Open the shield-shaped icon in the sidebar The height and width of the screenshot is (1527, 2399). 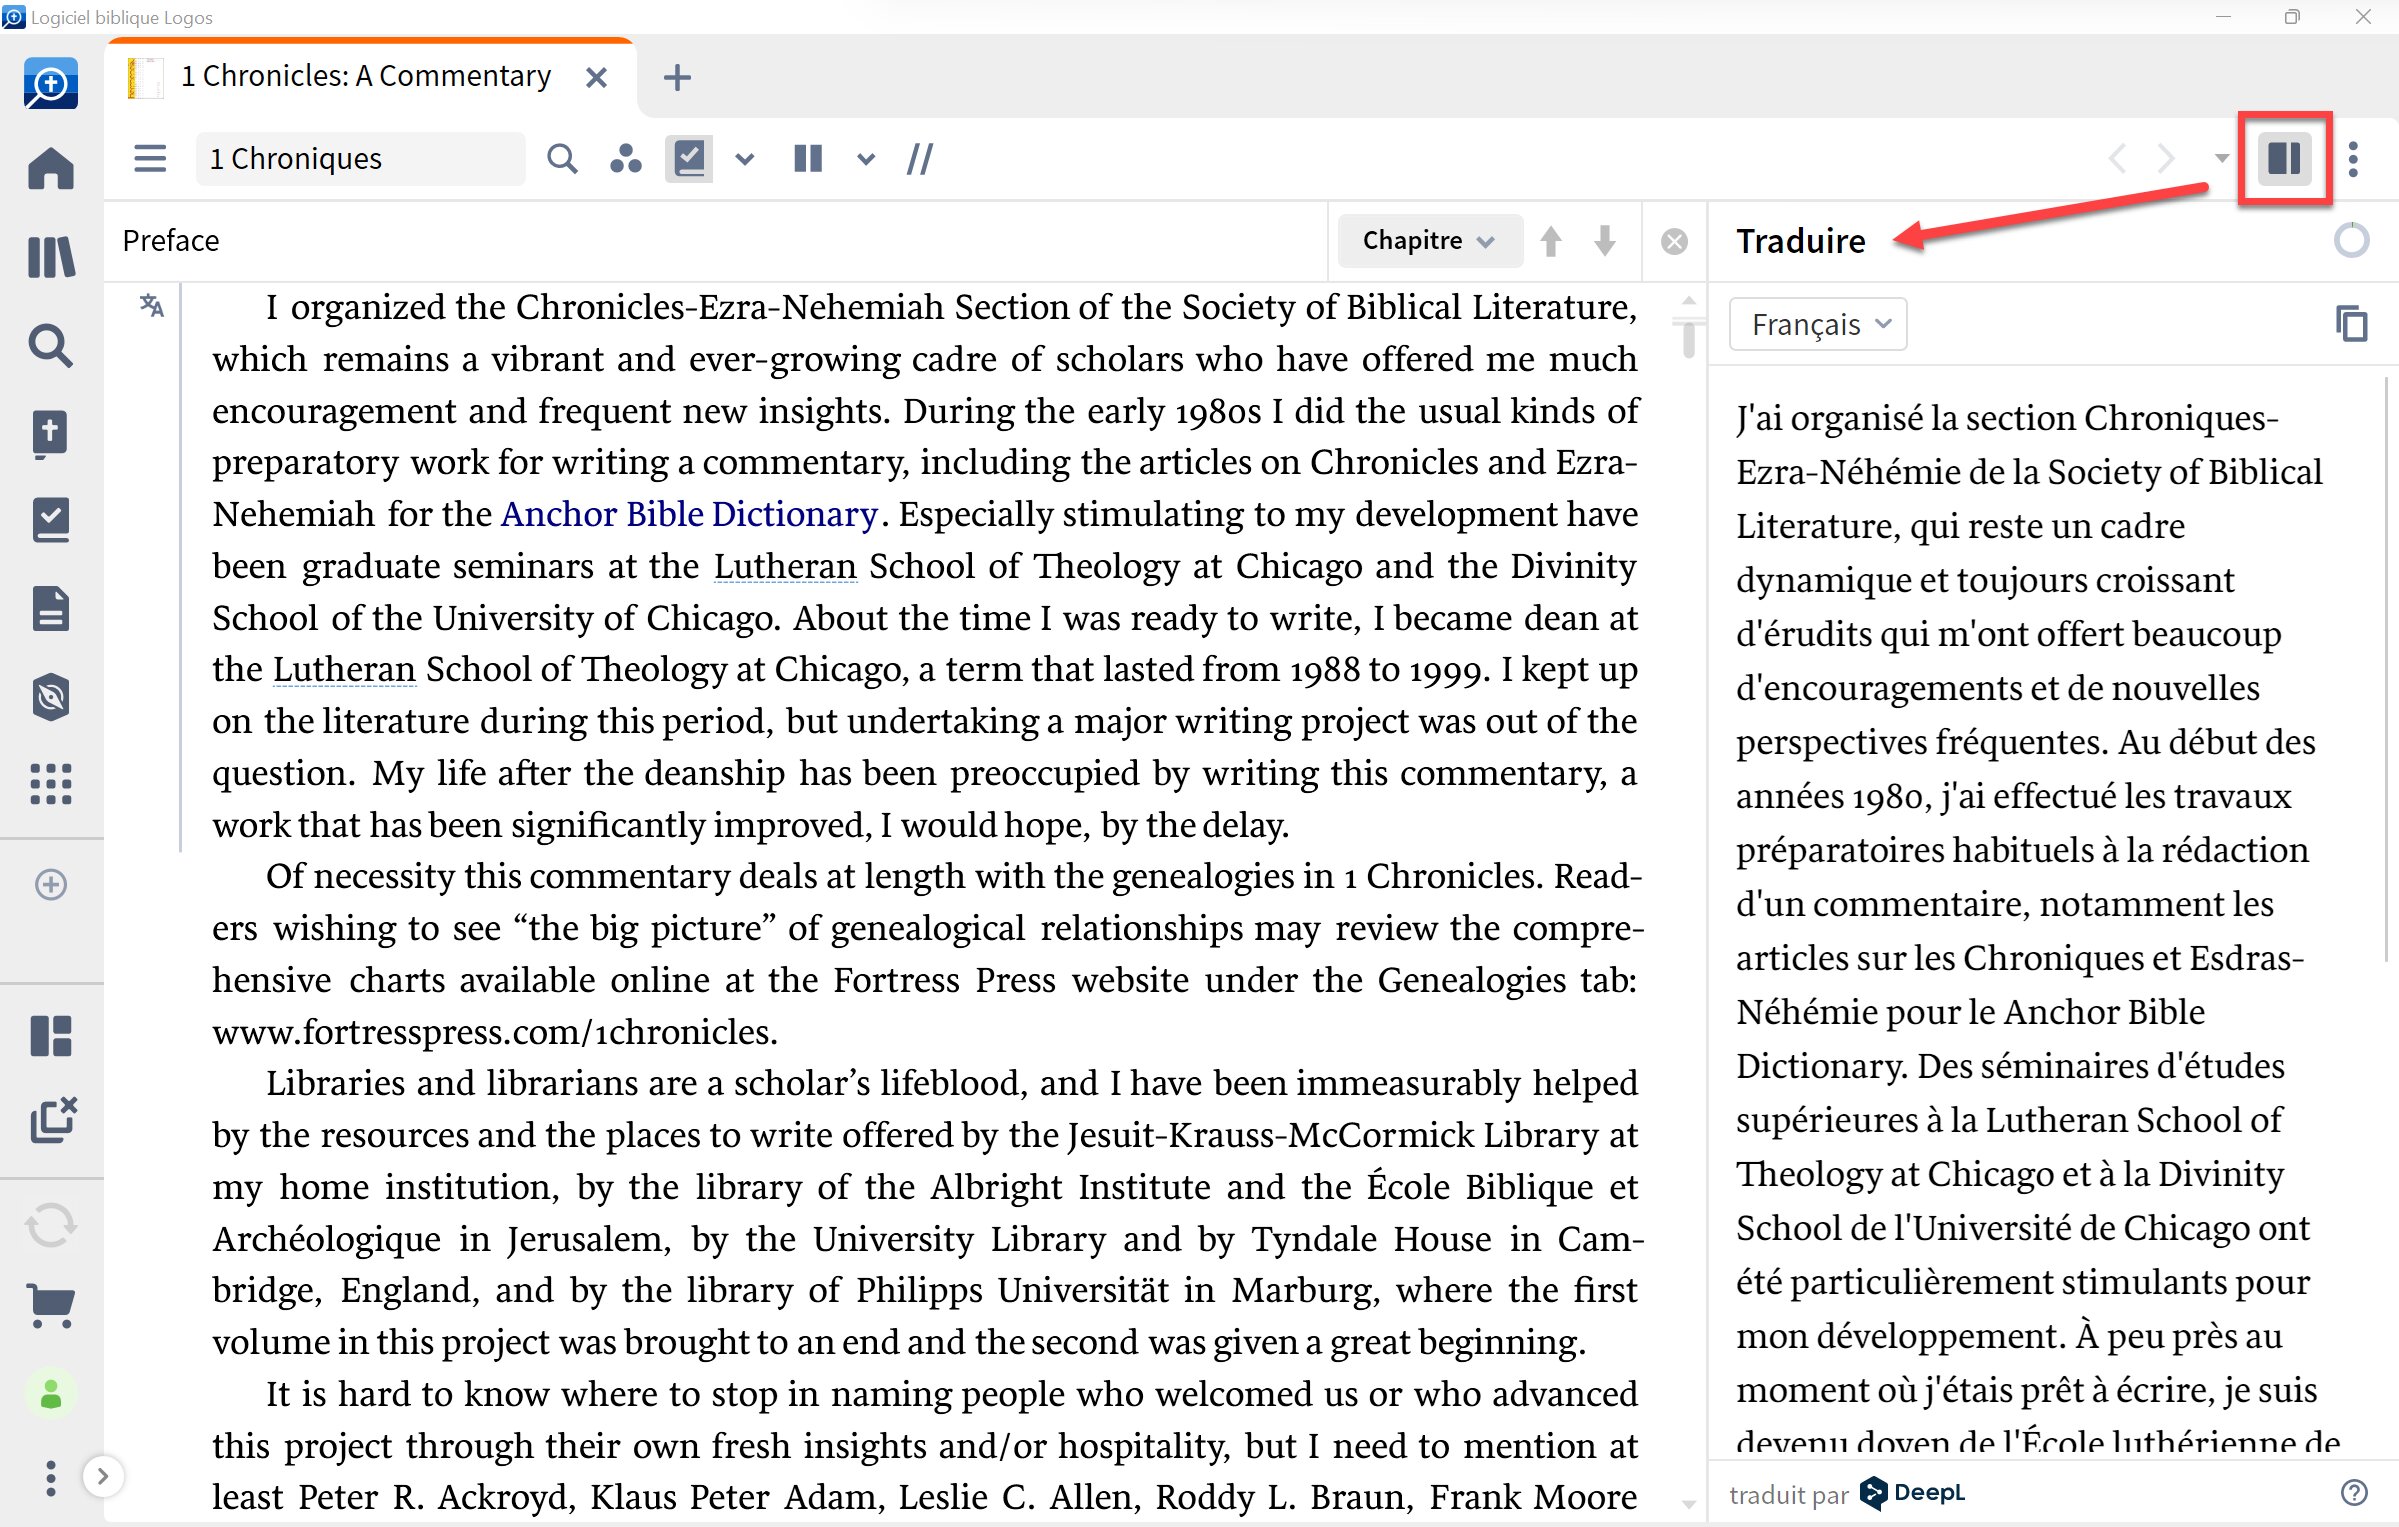click(51, 697)
